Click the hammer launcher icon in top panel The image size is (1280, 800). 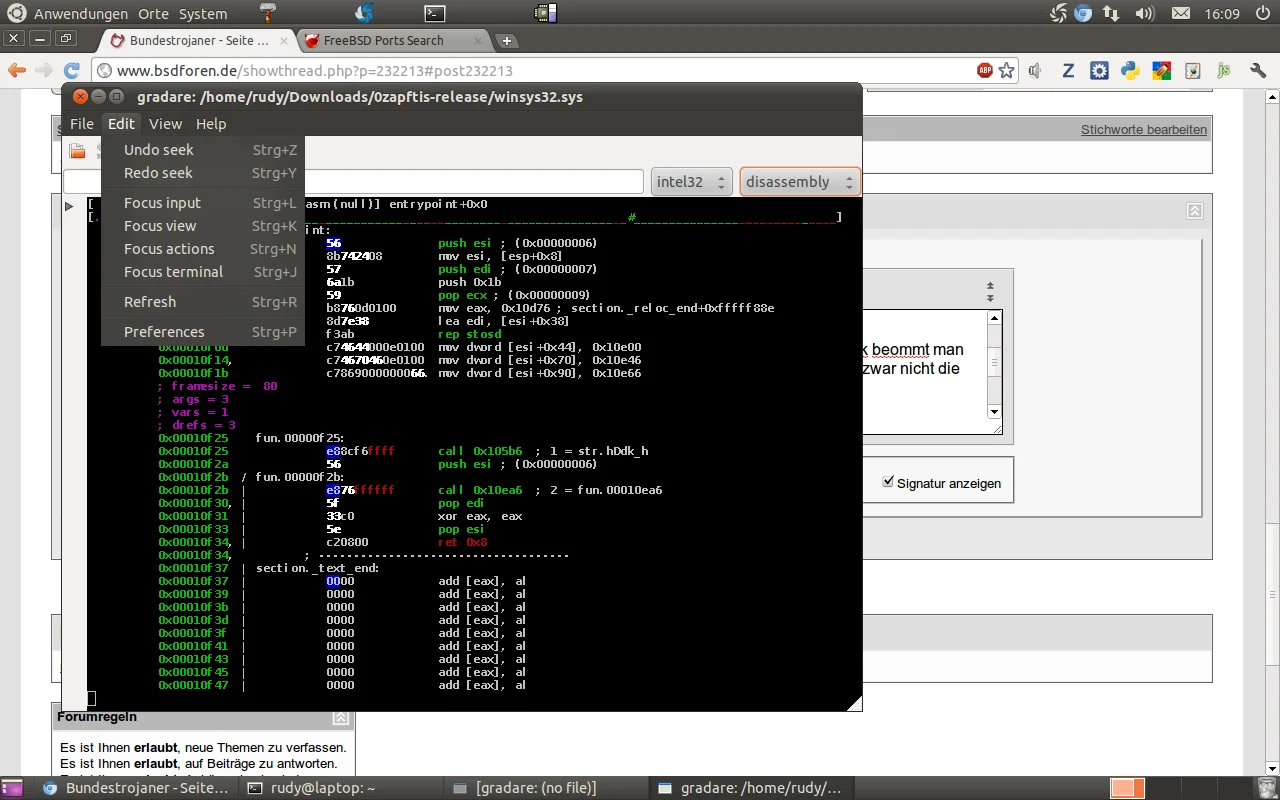[268, 13]
